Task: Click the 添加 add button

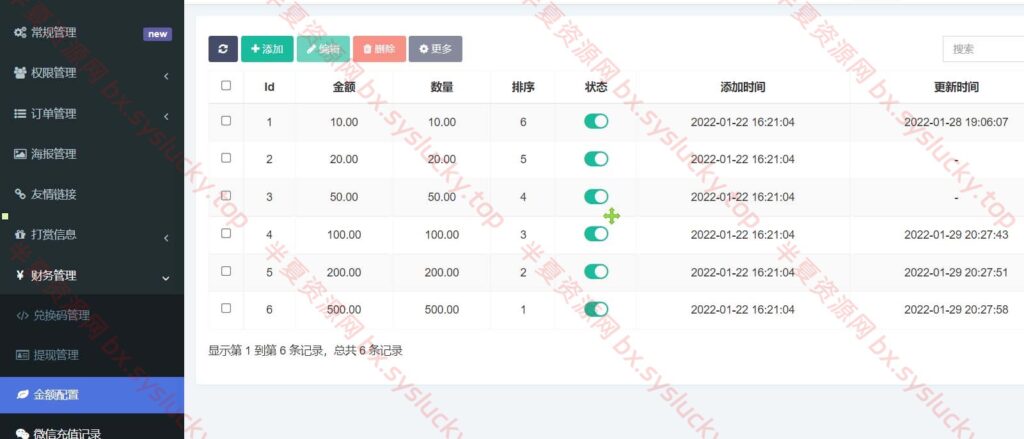Action: point(267,49)
